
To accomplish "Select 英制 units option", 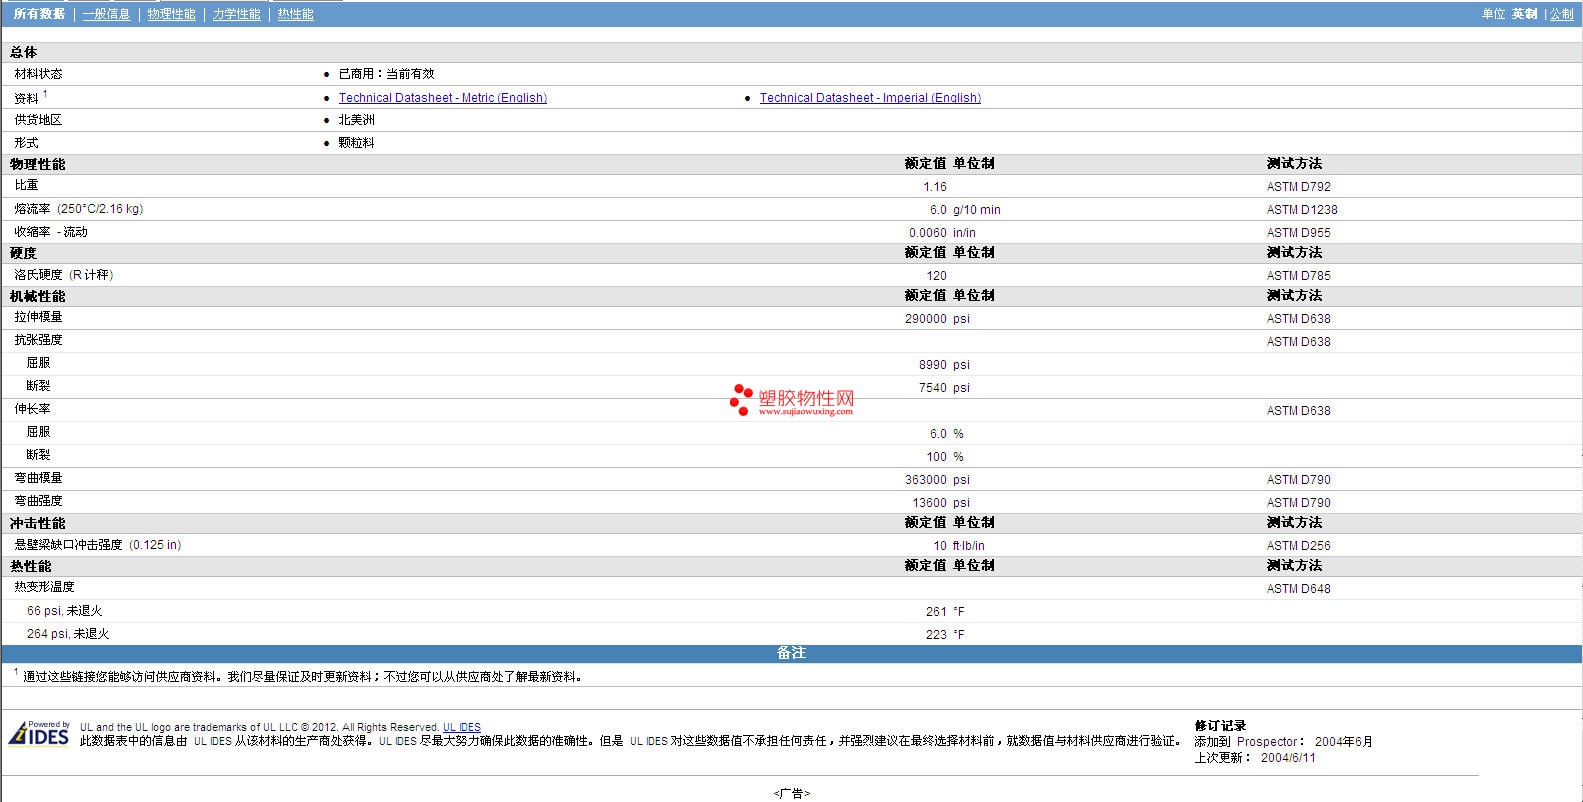I will (1524, 14).
